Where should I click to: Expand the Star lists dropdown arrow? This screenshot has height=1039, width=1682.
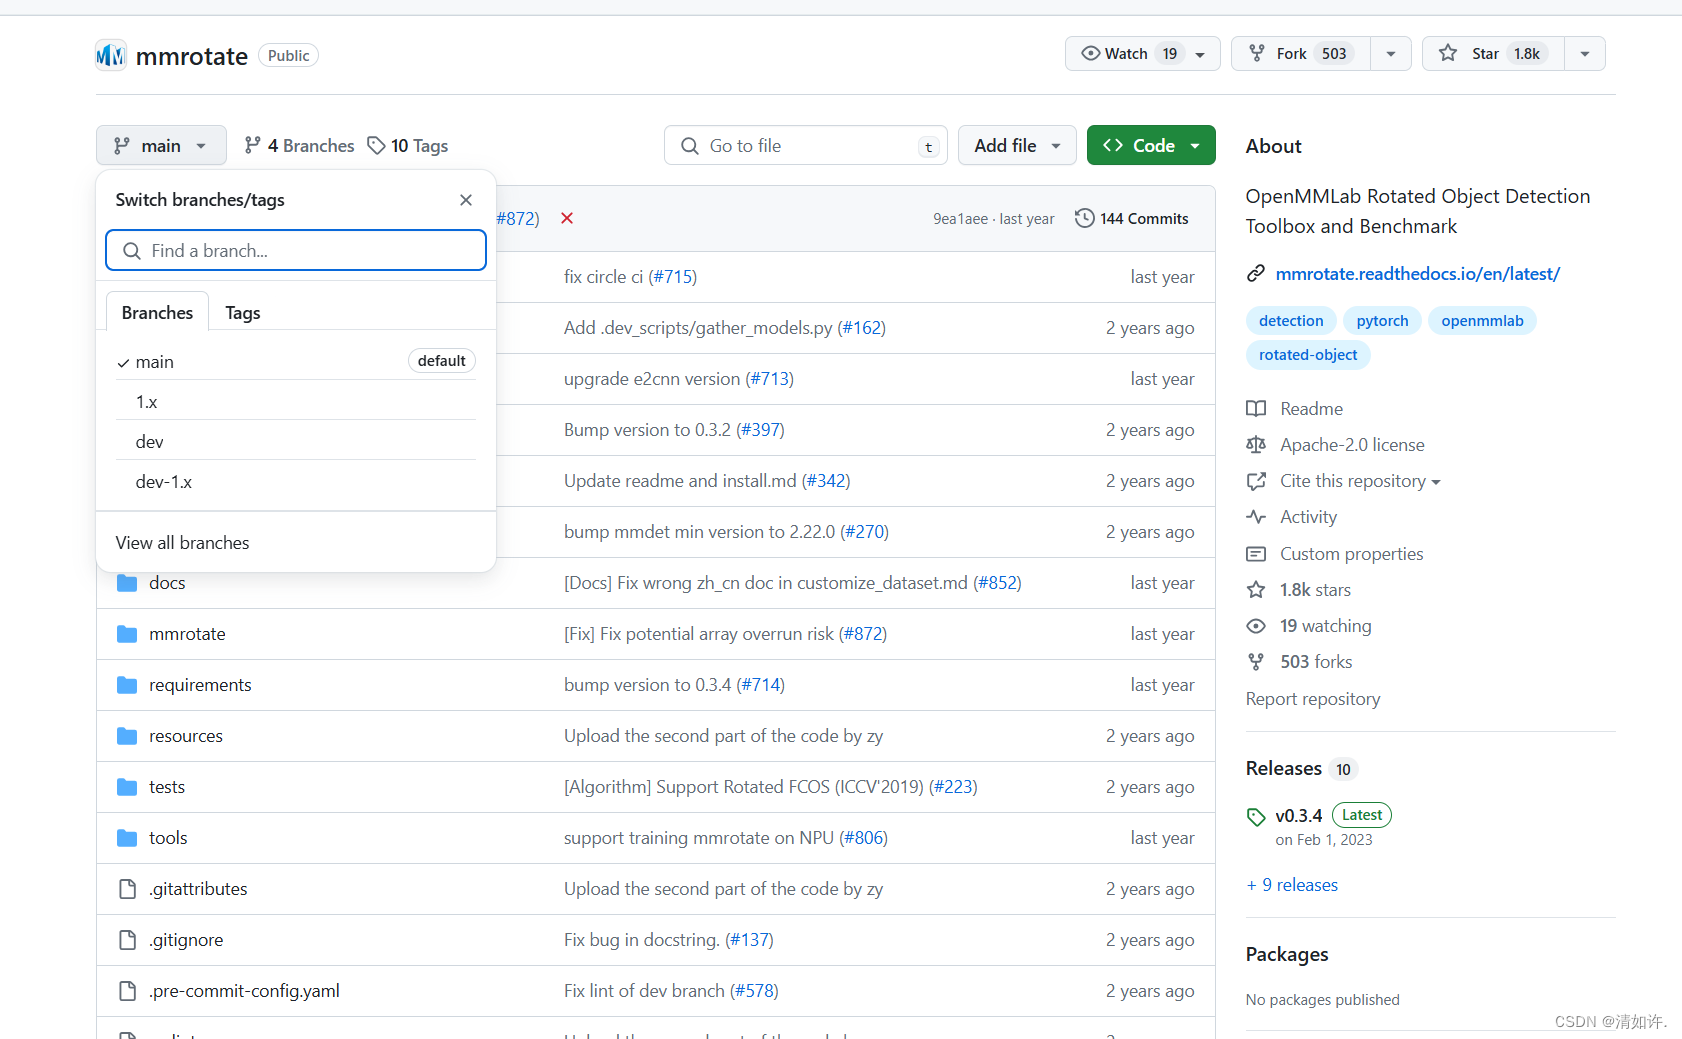coord(1585,54)
